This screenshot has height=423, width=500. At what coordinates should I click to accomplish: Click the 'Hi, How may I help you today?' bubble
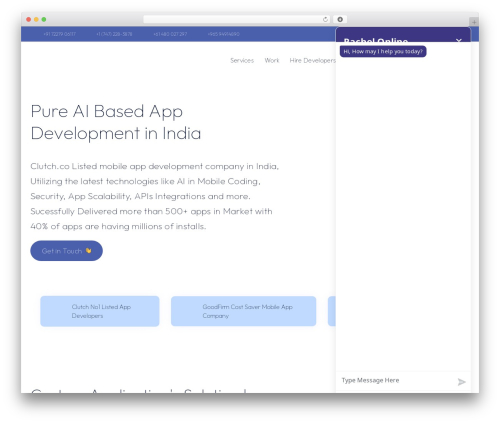(x=383, y=51)
